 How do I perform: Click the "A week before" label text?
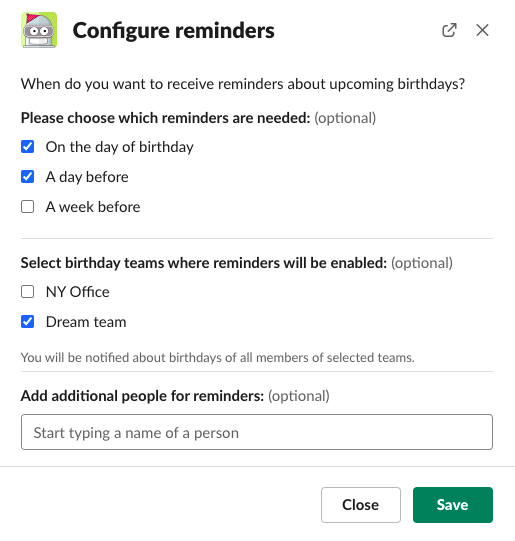point(93,207)
